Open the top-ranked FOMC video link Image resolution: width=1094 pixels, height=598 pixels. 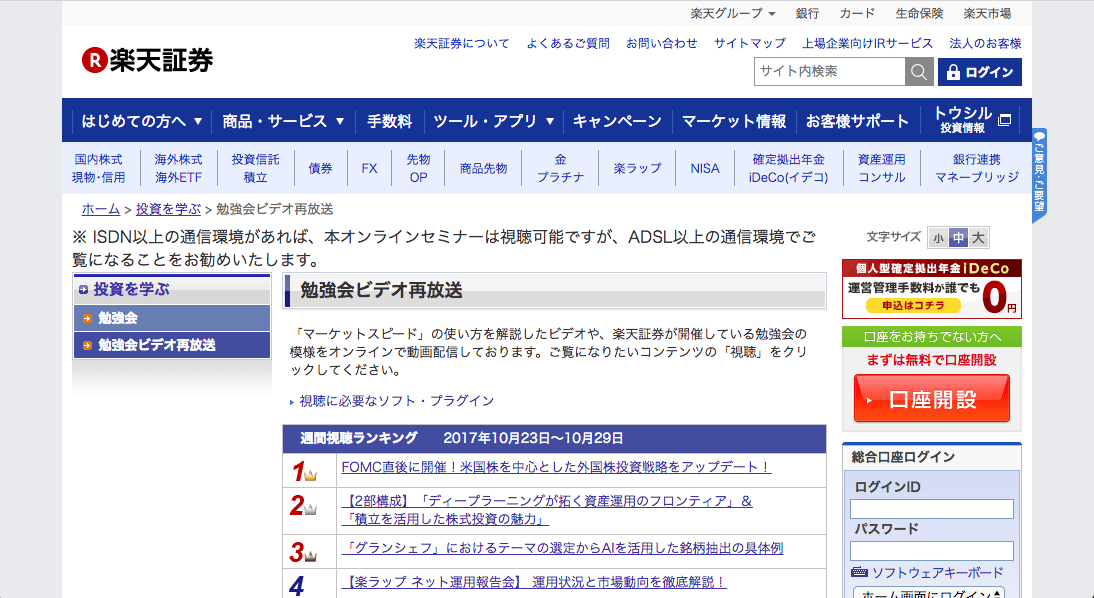555,467
